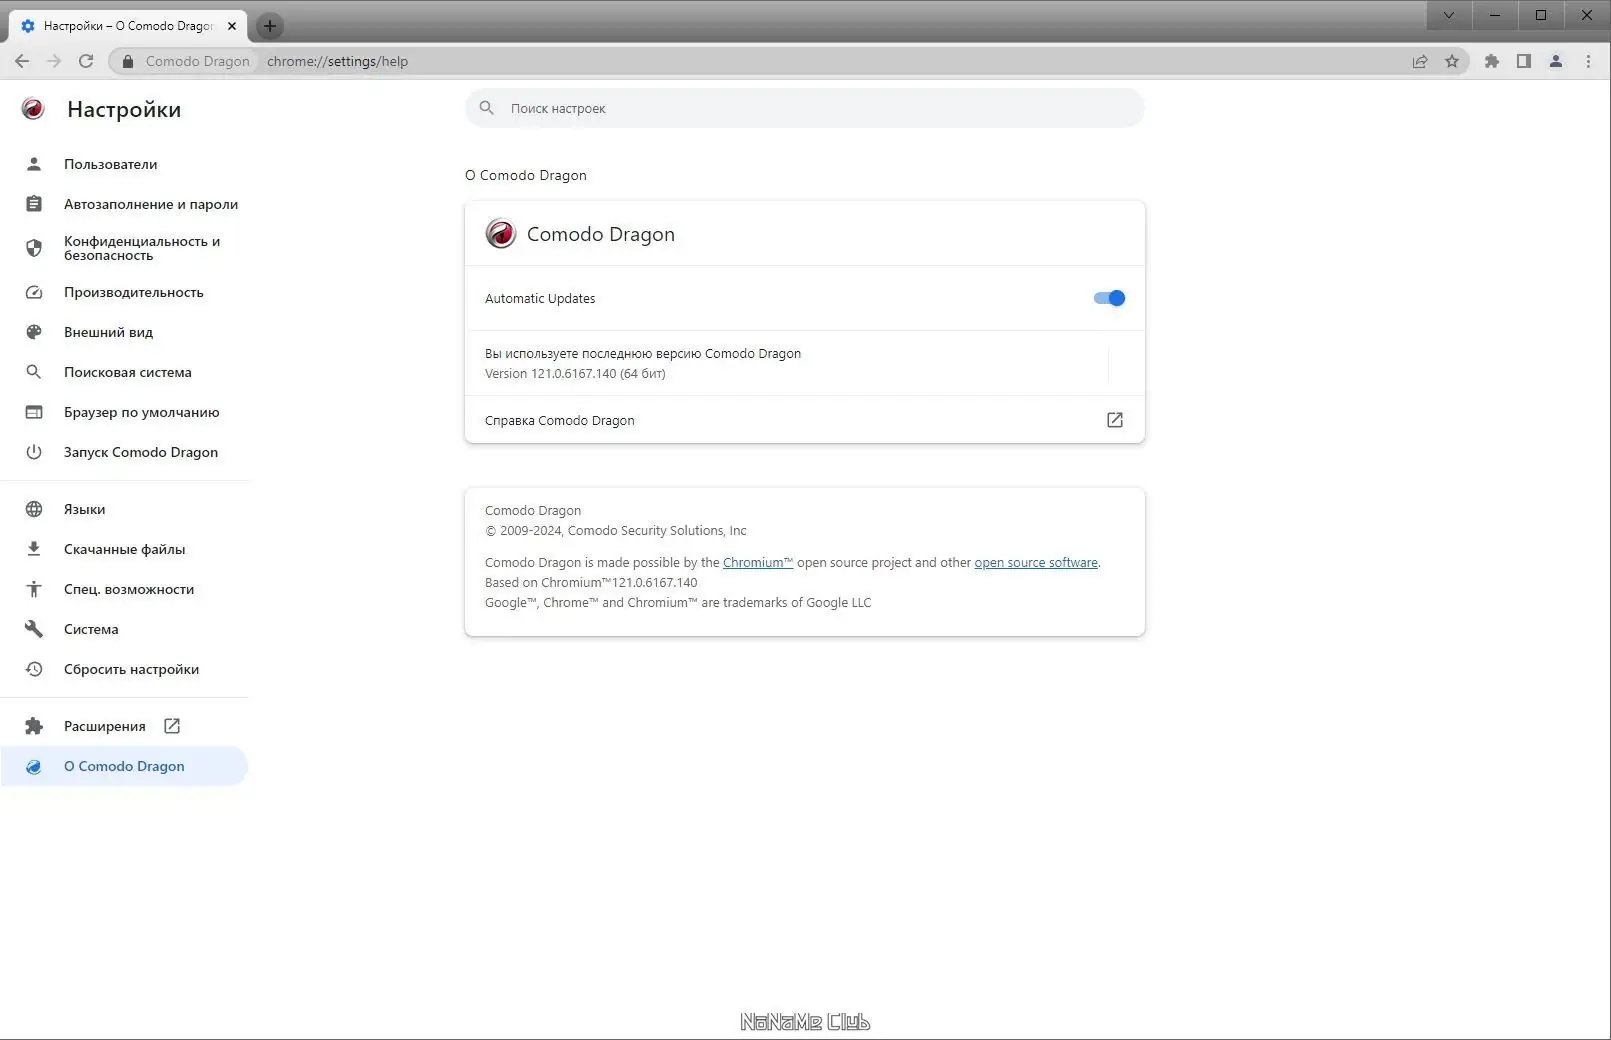Bookmark this page with star icon

click(x=1452, y=61)
